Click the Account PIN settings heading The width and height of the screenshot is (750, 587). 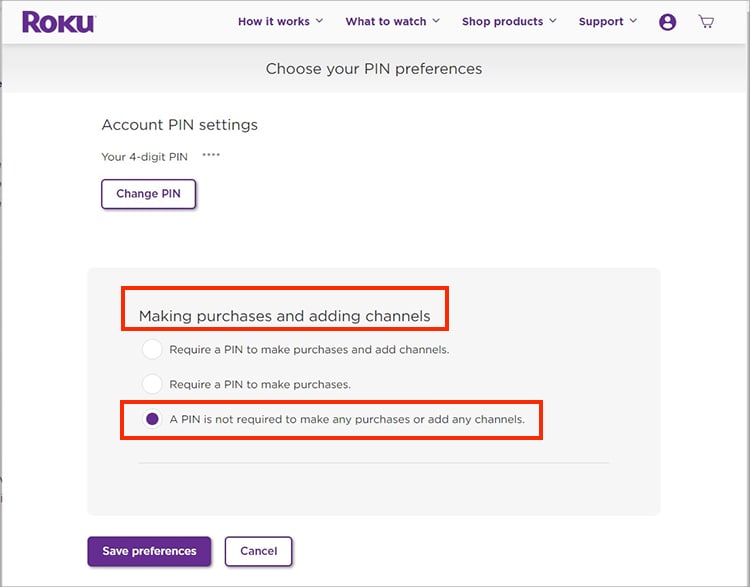tap(179, 125)
